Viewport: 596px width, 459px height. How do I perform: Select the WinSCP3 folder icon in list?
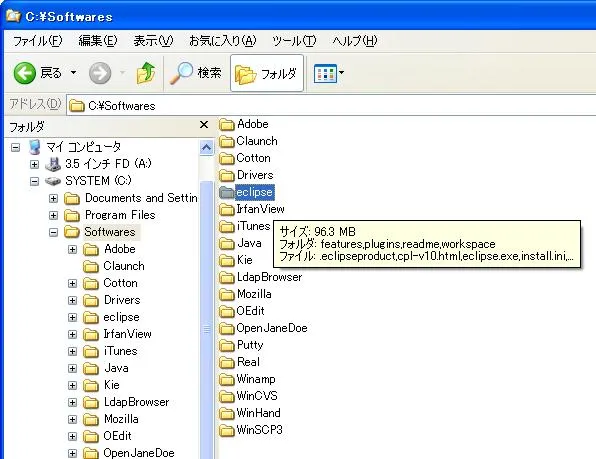pos(227,430)
